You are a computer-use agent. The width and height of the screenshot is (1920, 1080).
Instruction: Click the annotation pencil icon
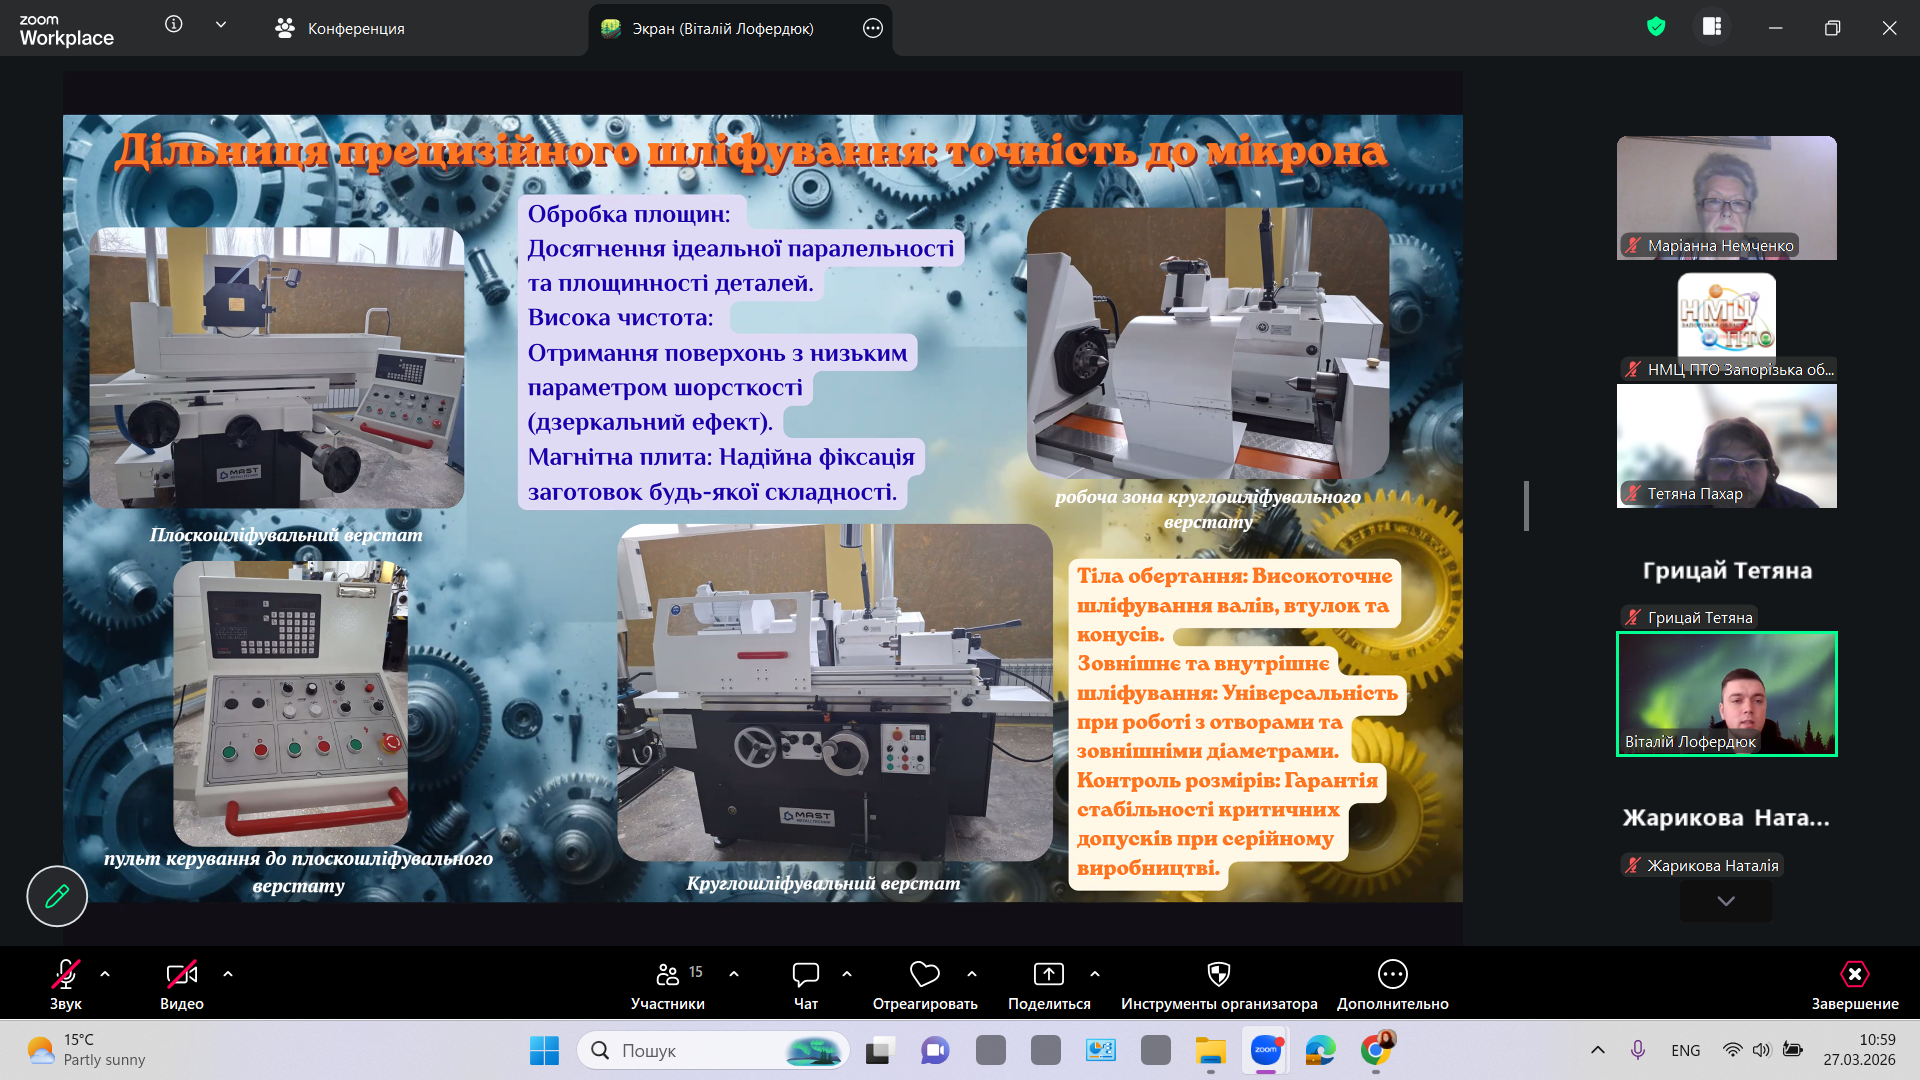point(57,896)
